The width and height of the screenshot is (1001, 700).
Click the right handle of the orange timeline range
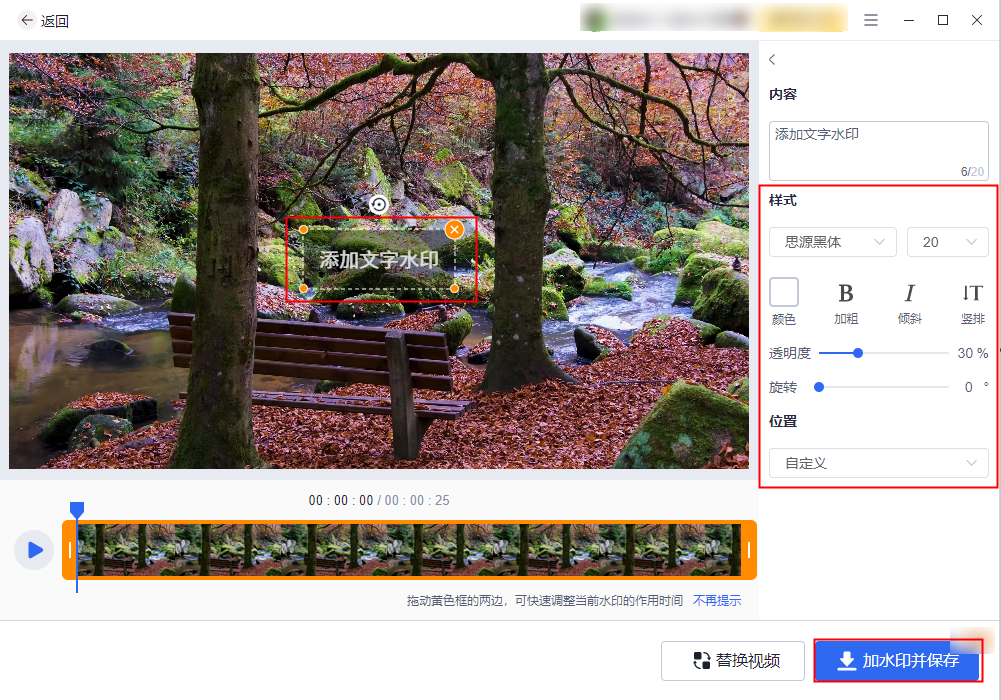[x=749, y=550]
